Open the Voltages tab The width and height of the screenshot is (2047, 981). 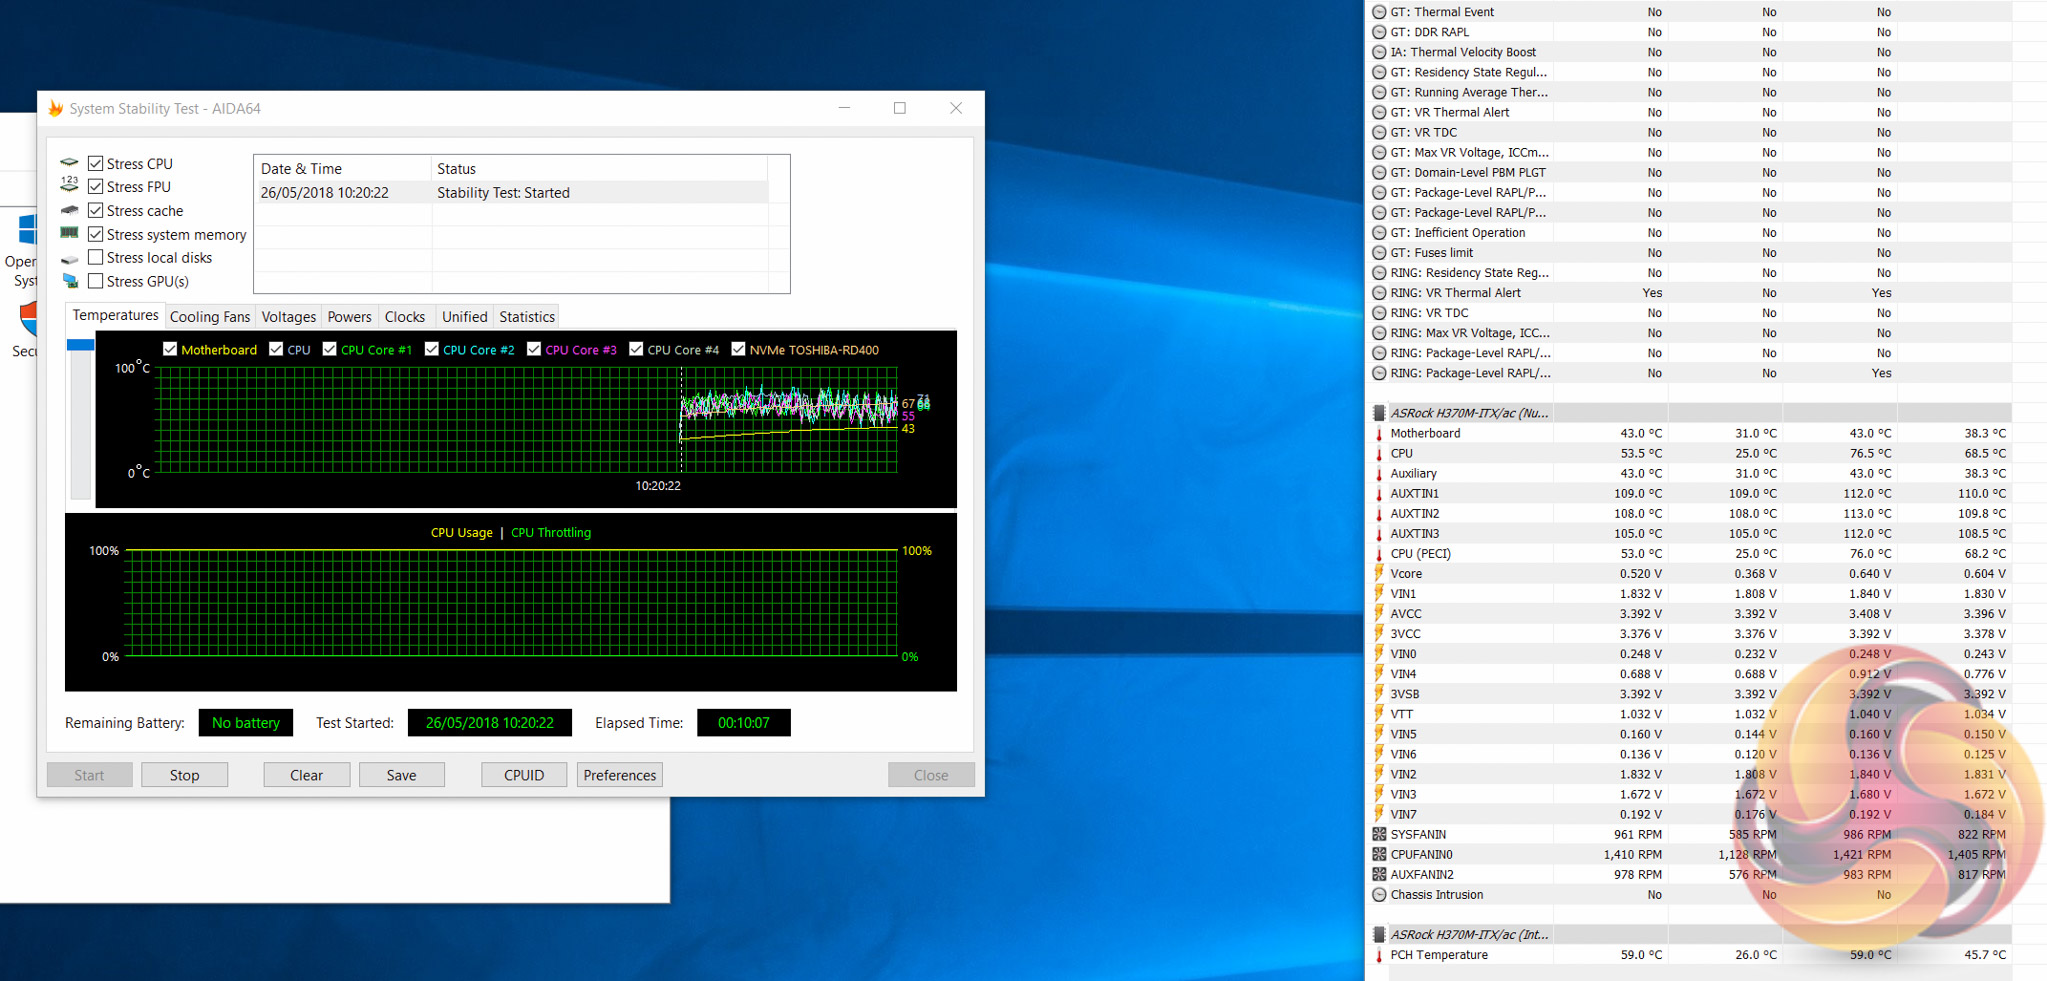tap(288, 317)
